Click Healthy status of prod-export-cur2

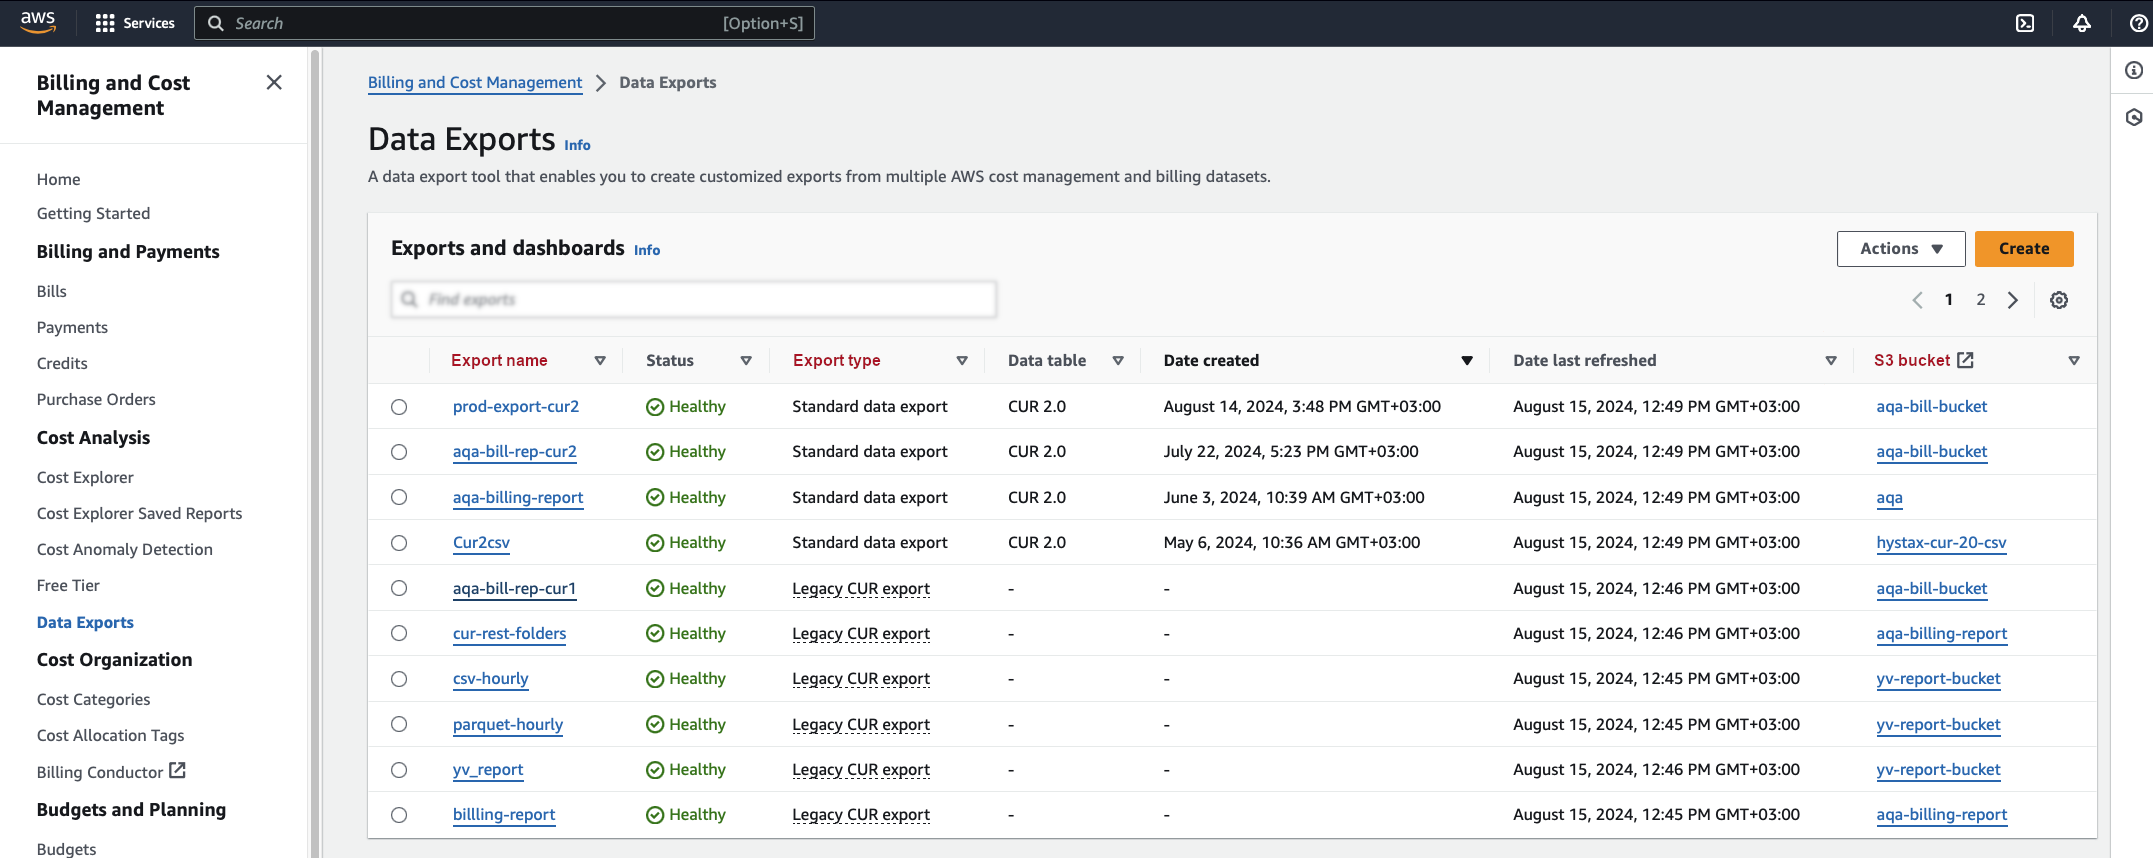(686, 407)
